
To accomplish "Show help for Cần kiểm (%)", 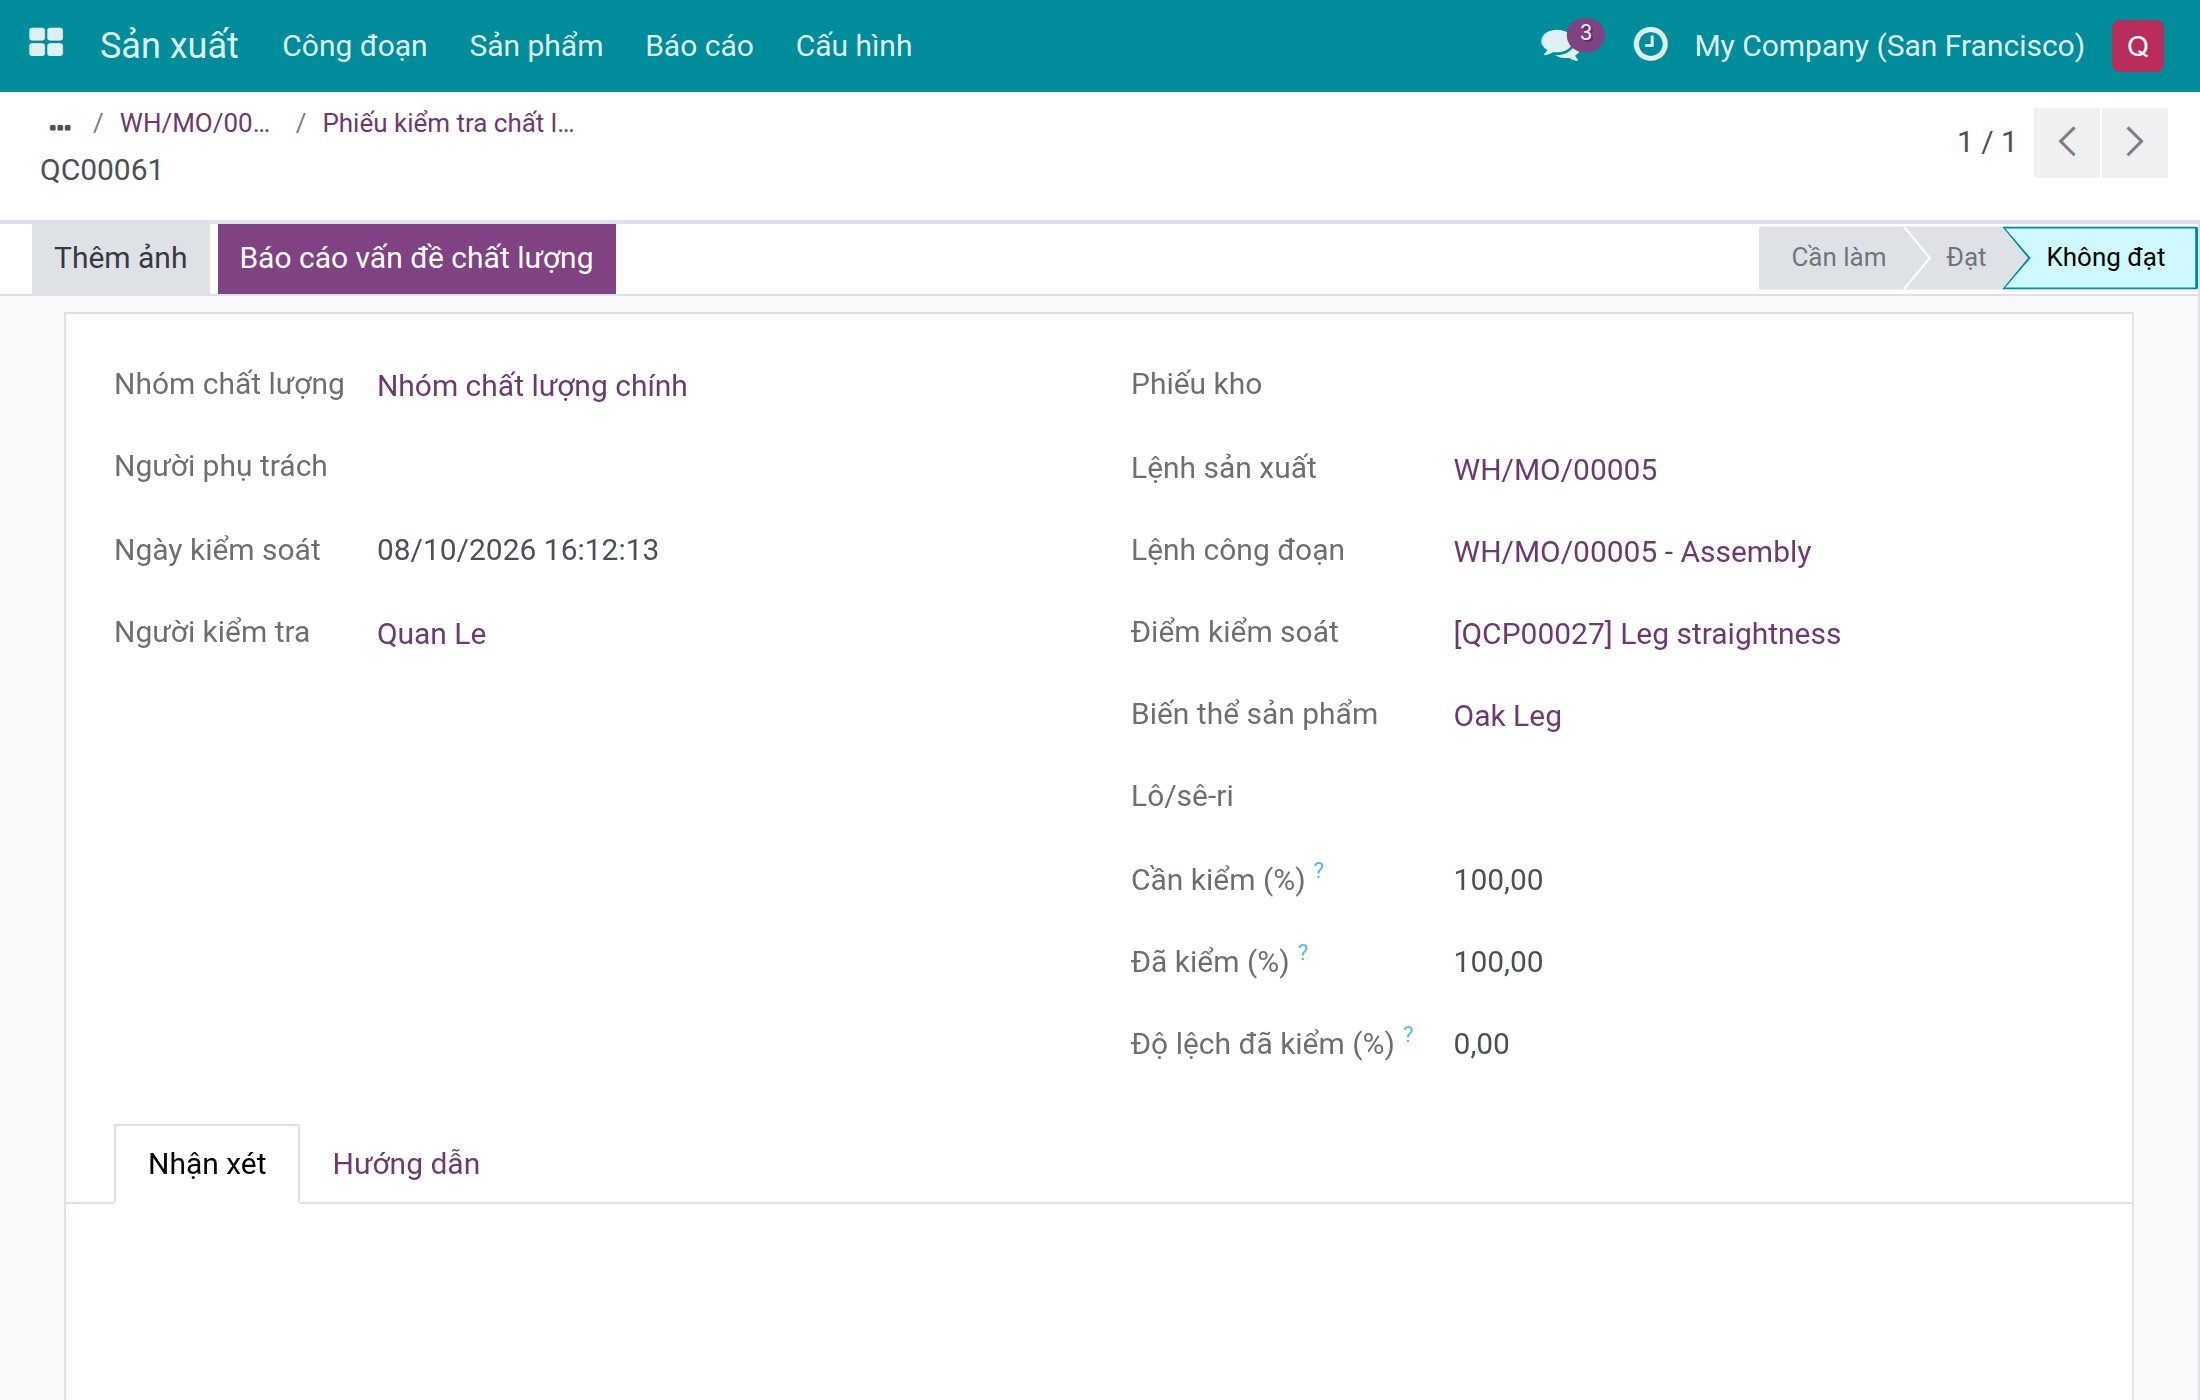I will coord(1319,869).
